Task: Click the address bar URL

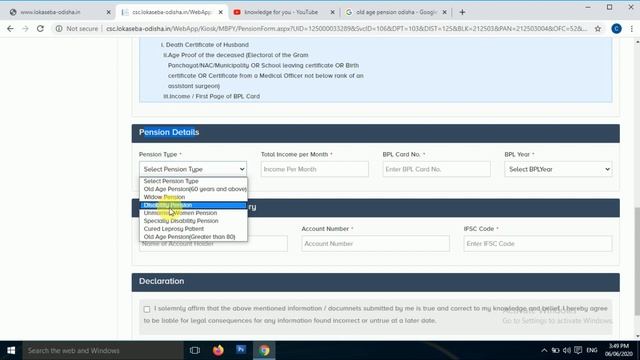Action: (346, 29)
